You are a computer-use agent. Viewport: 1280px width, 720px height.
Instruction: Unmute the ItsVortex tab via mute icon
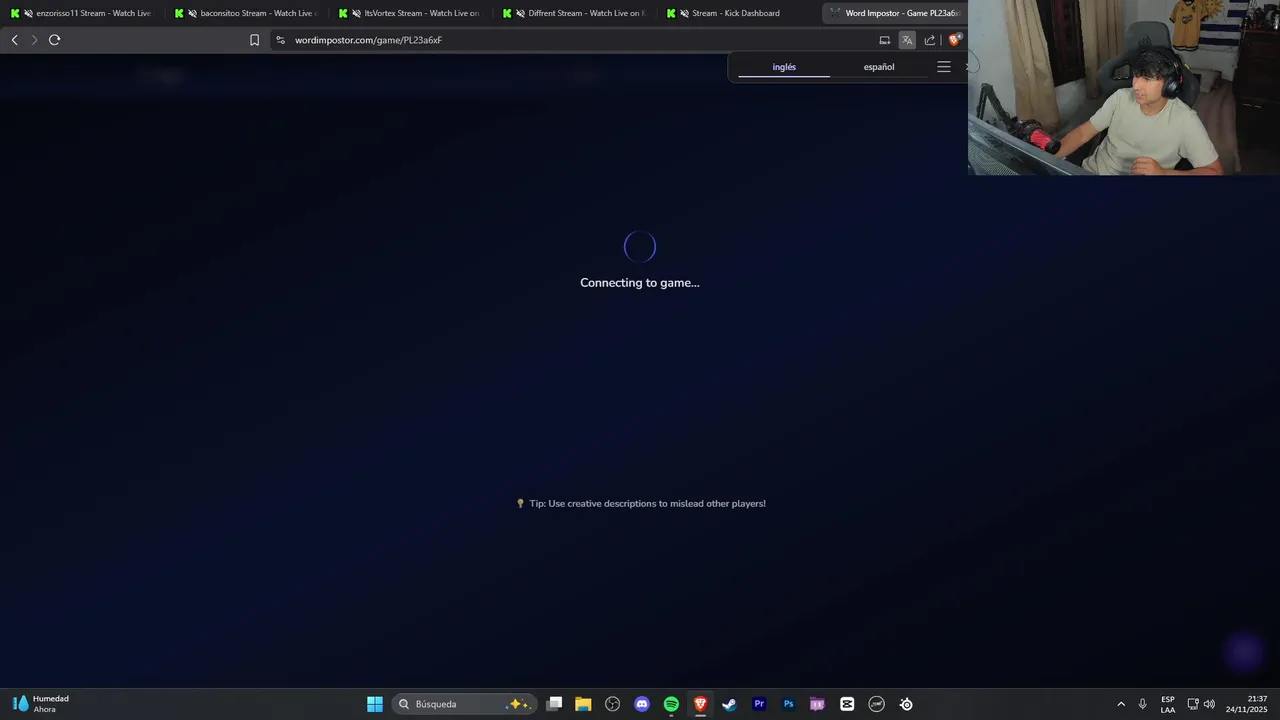coord(356,13)
